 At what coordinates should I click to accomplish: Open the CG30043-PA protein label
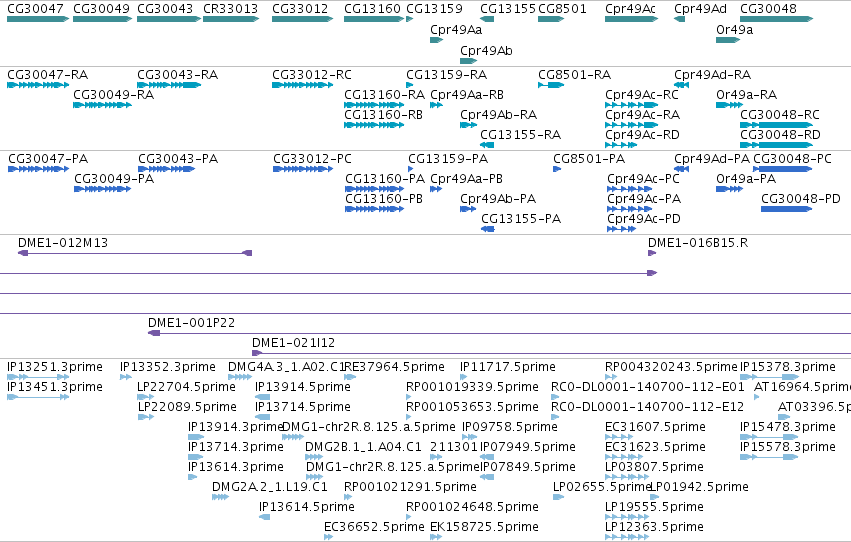179,158
